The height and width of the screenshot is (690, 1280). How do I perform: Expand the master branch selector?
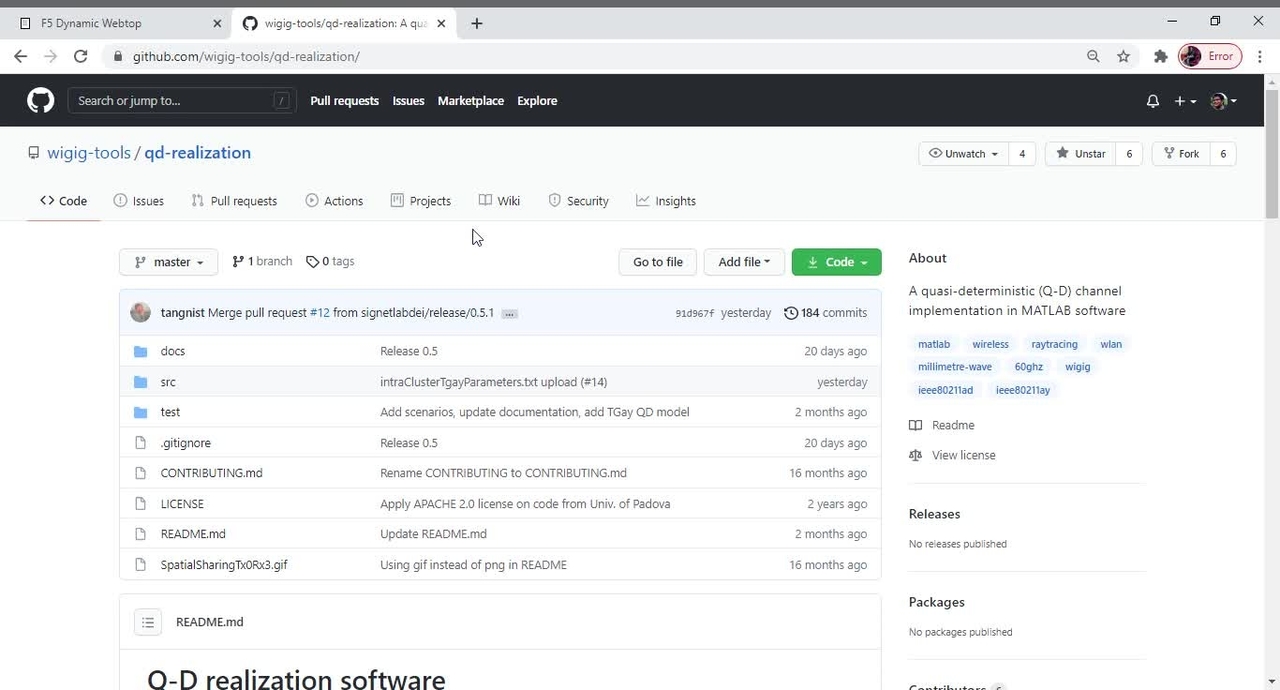tap(168, 262)
